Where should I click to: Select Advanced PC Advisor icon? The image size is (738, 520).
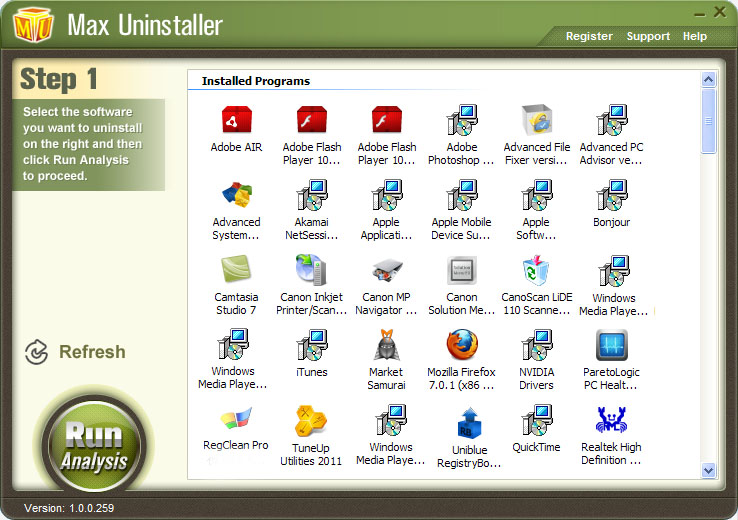point(612,120)
